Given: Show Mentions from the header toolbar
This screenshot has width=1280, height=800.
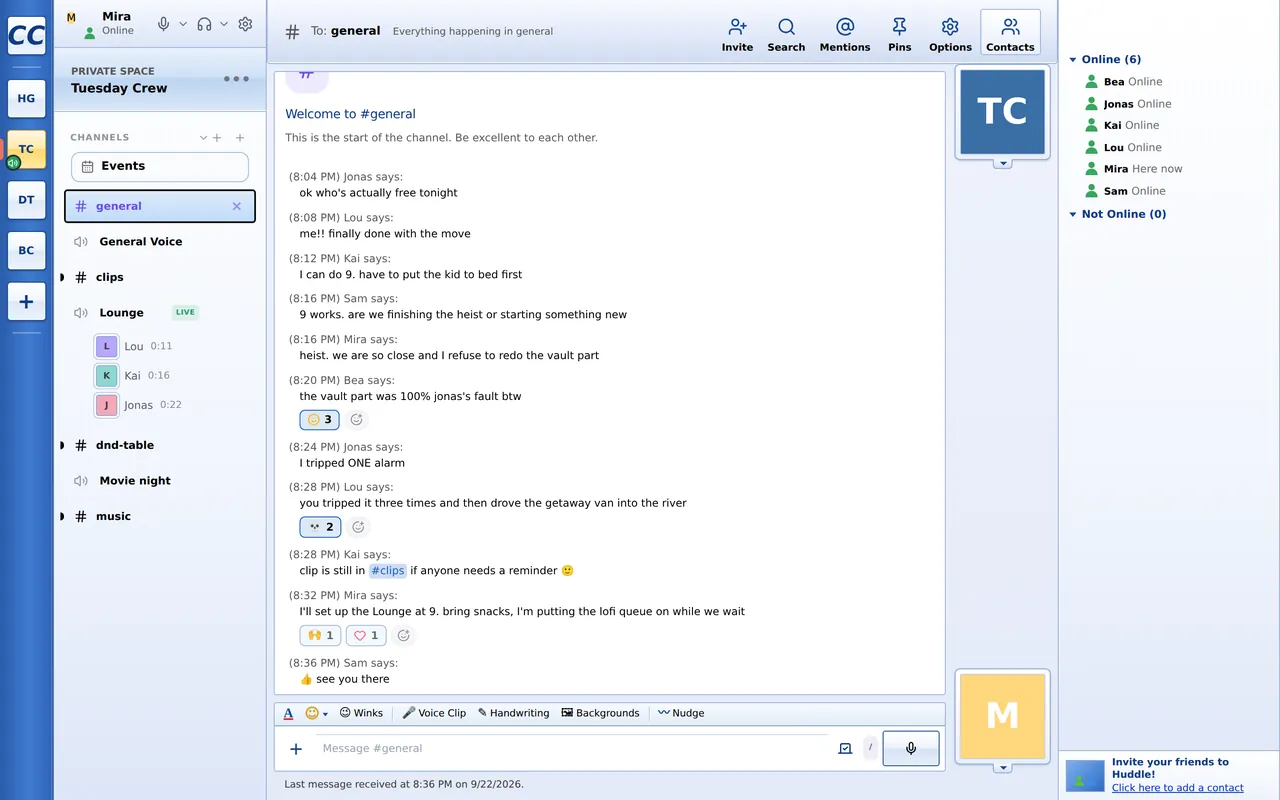Looking at the screenshot, I should 845,33.
